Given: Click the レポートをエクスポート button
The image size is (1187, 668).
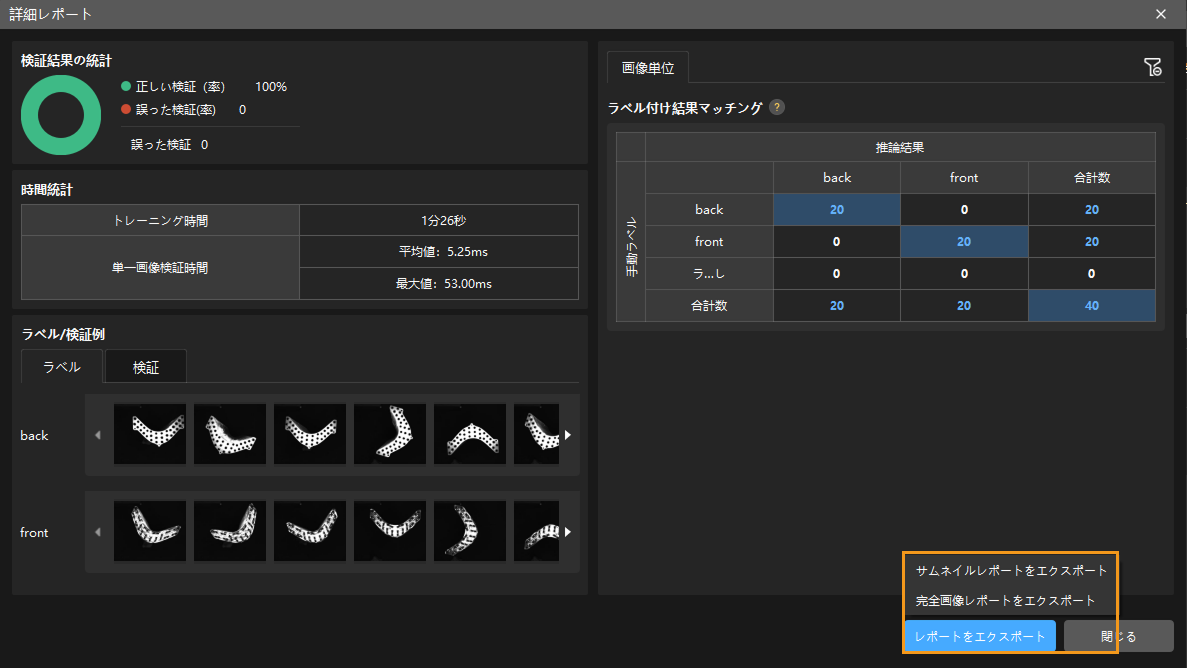Looking at the screenshot, I should pos(980,636).
